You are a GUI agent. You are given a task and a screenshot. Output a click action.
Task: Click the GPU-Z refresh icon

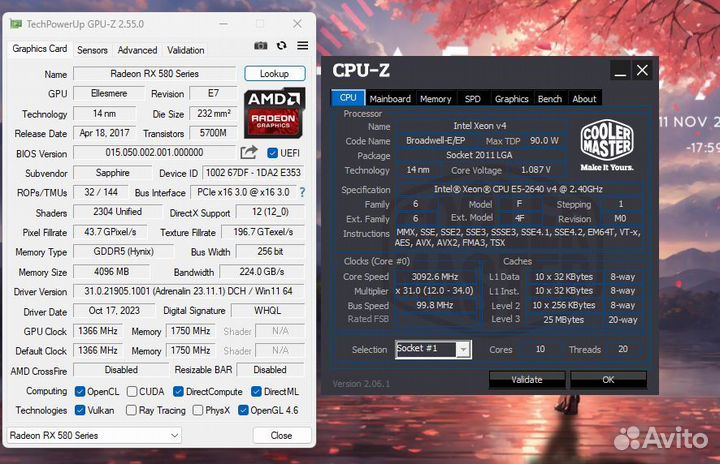click(281, 46)
